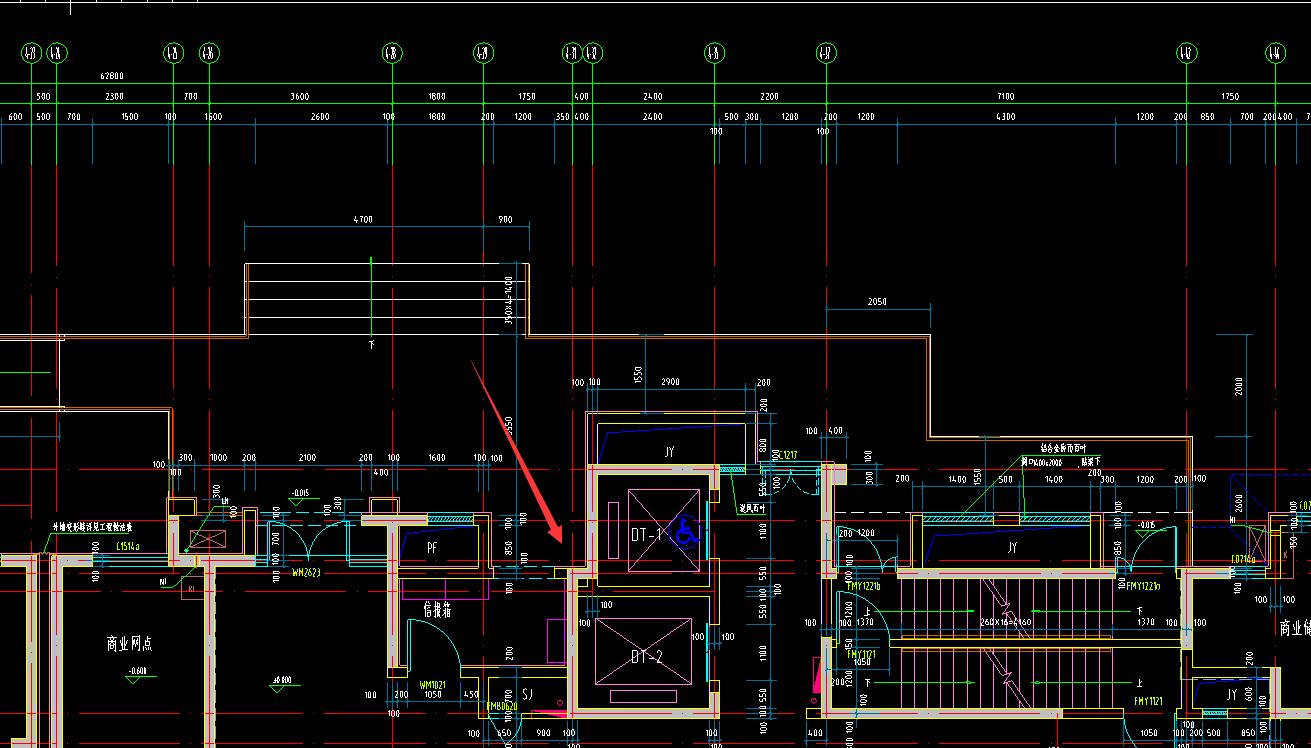Pick the WM1021 door tag
The height and width of the screenshot is (748, 1311).
pos(432,684)
